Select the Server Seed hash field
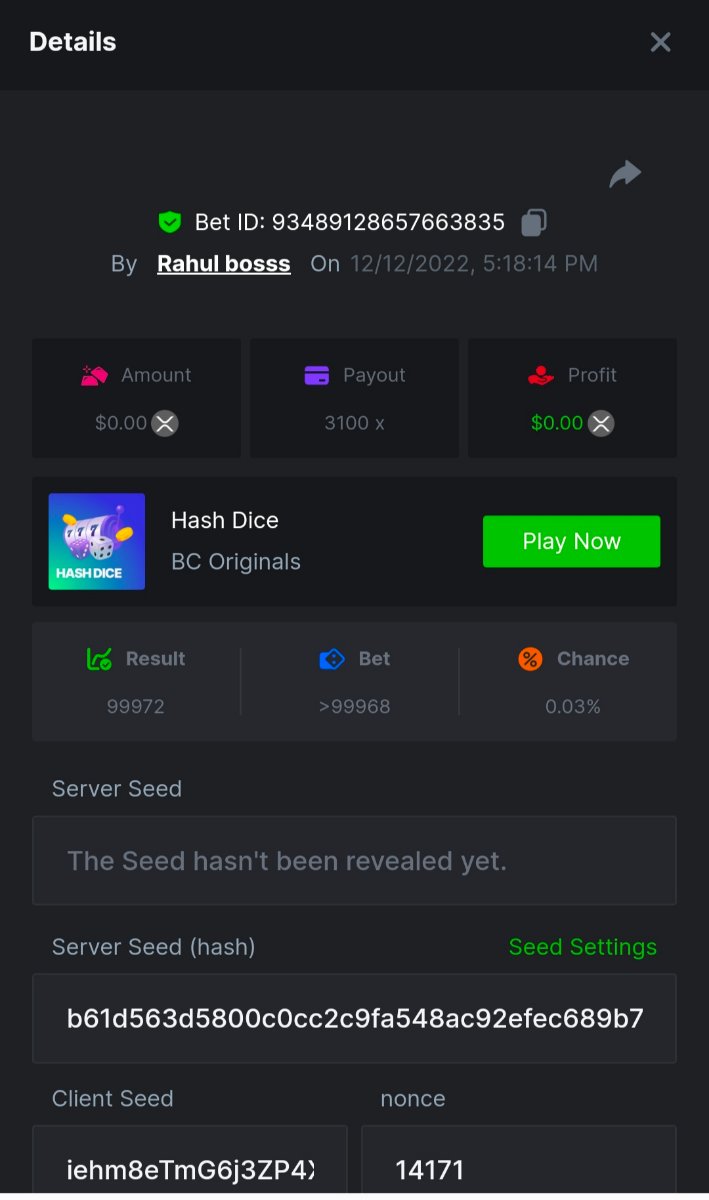 (x=354, y=1019)
